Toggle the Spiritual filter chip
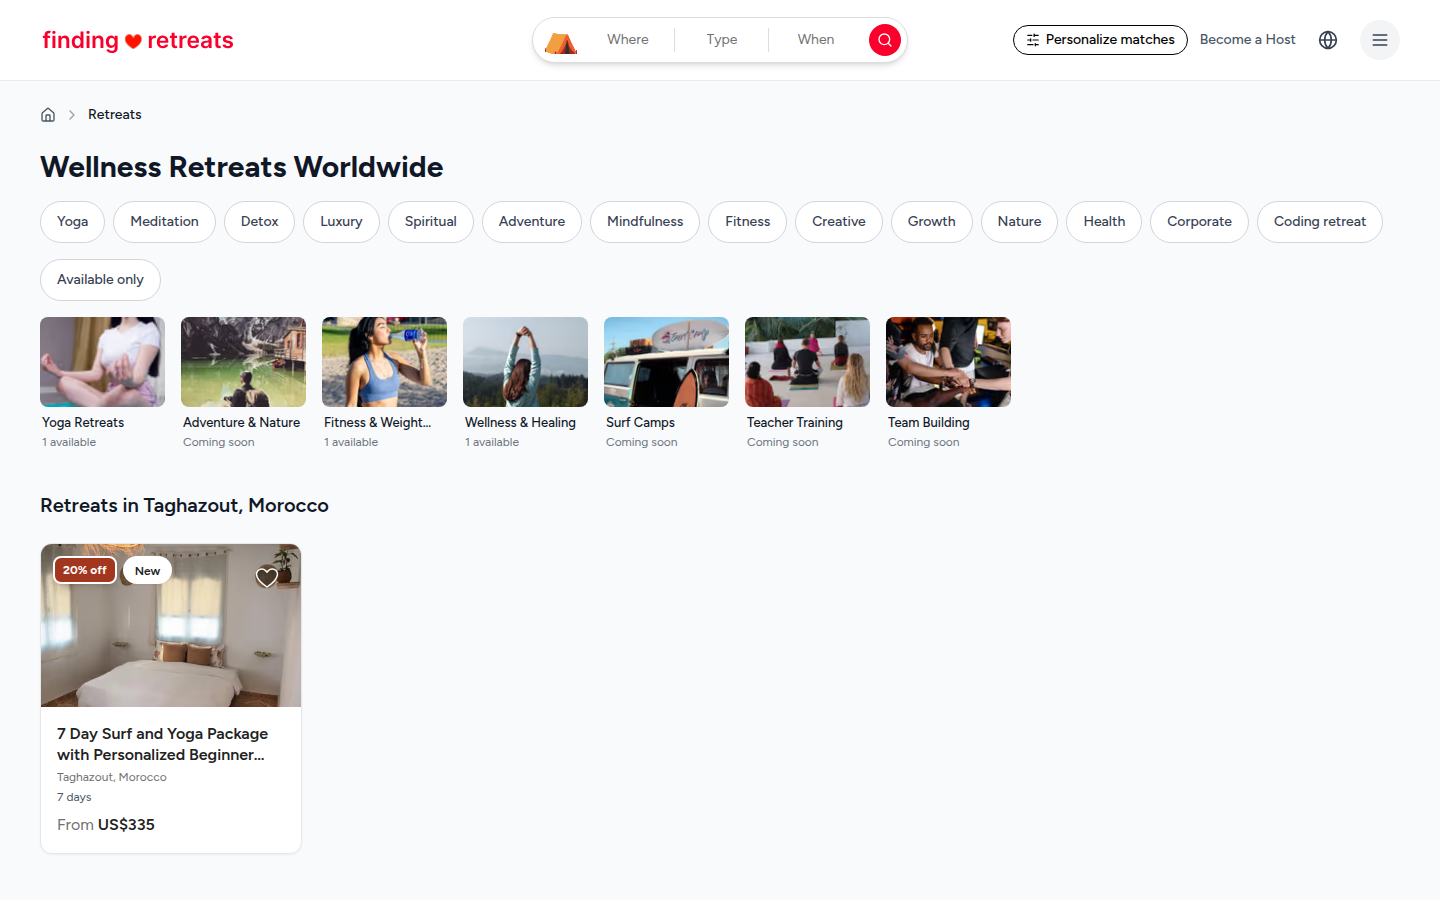Image resolution: width=1440 pixels, height=900 pixels. pyautogui.click(x=430, y=222)
